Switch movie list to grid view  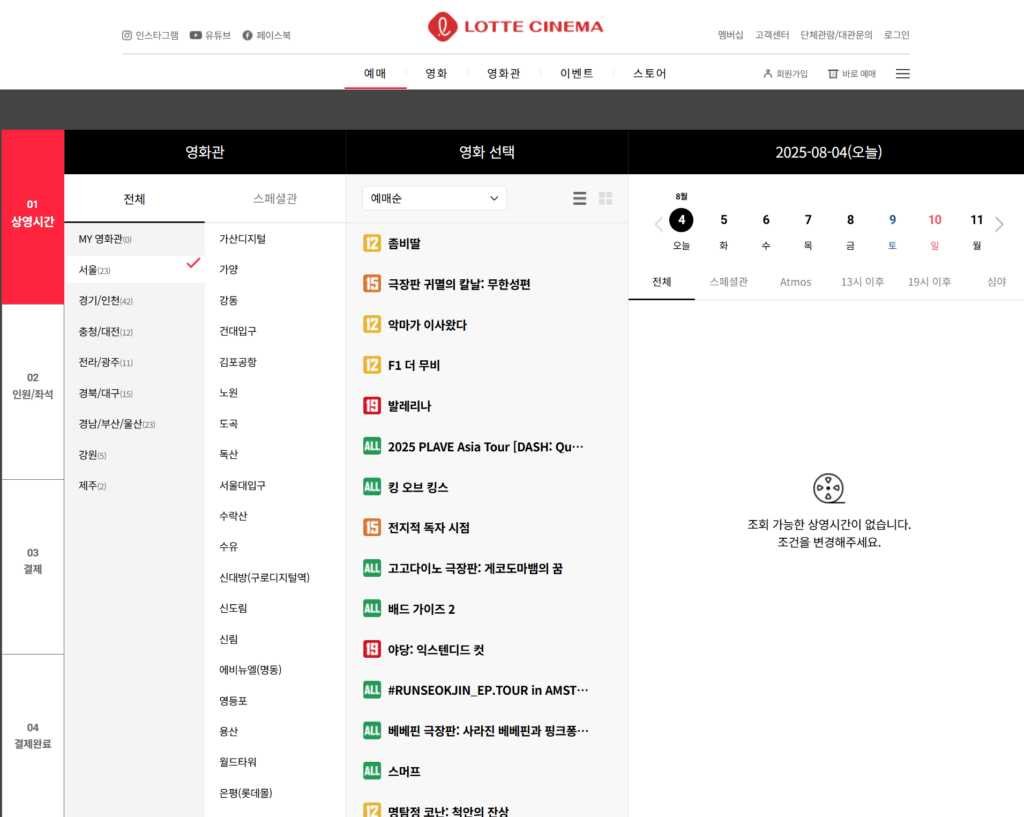605,198
